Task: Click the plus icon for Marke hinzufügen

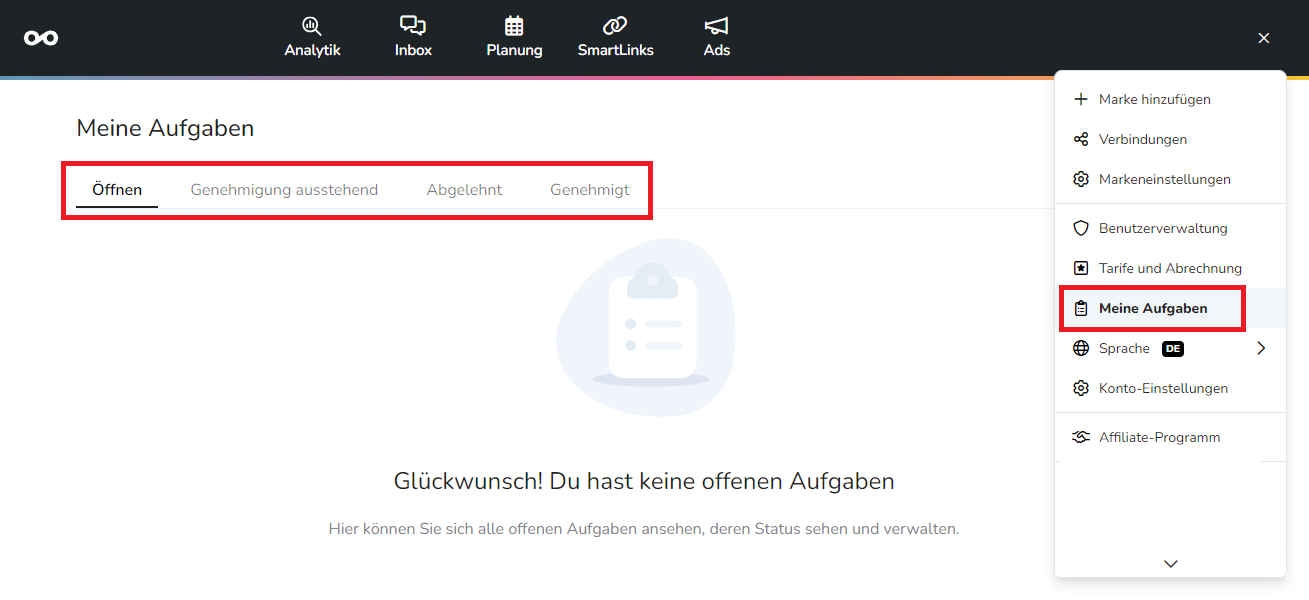Action: click(x=1080, y=99)
